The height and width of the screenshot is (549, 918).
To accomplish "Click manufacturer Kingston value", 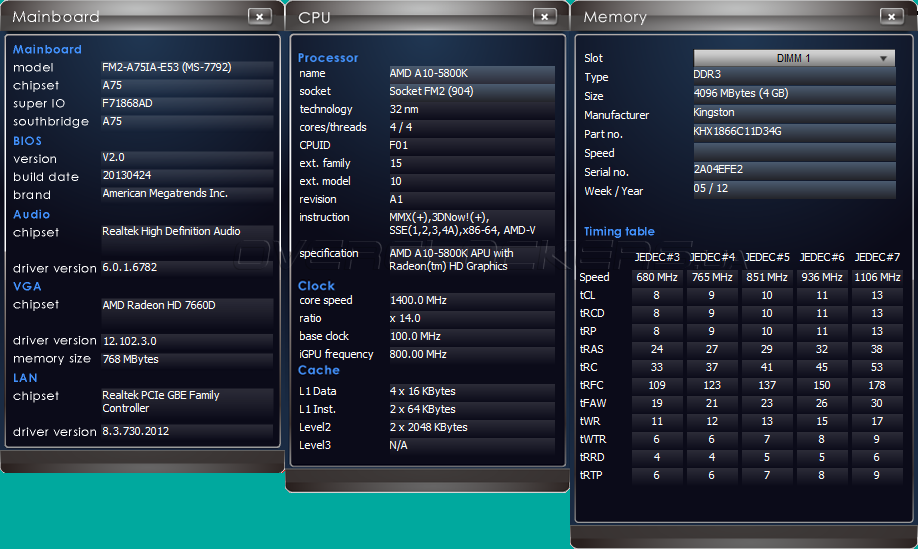I will coord(794,112).
